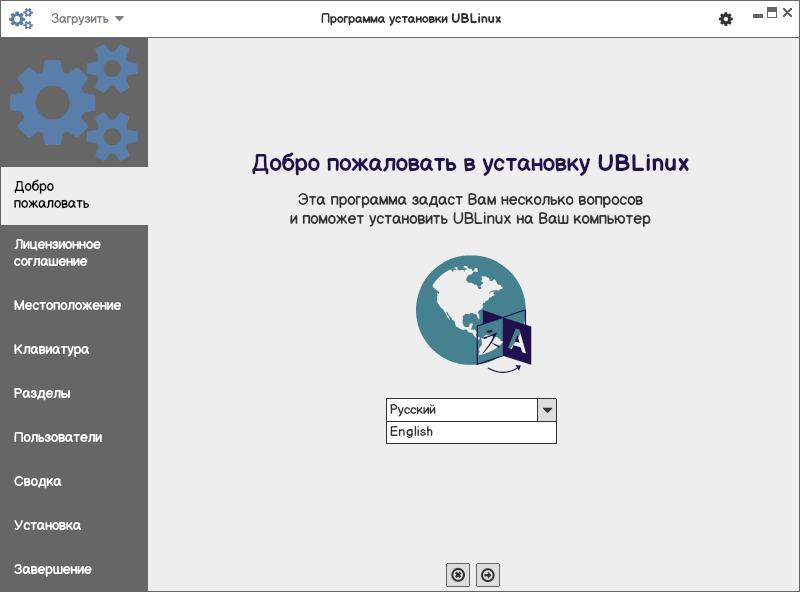This screenshot has height=592, width=800.
Task: Click the window title Программа установки UBLinux
Action: click(411, 19)
